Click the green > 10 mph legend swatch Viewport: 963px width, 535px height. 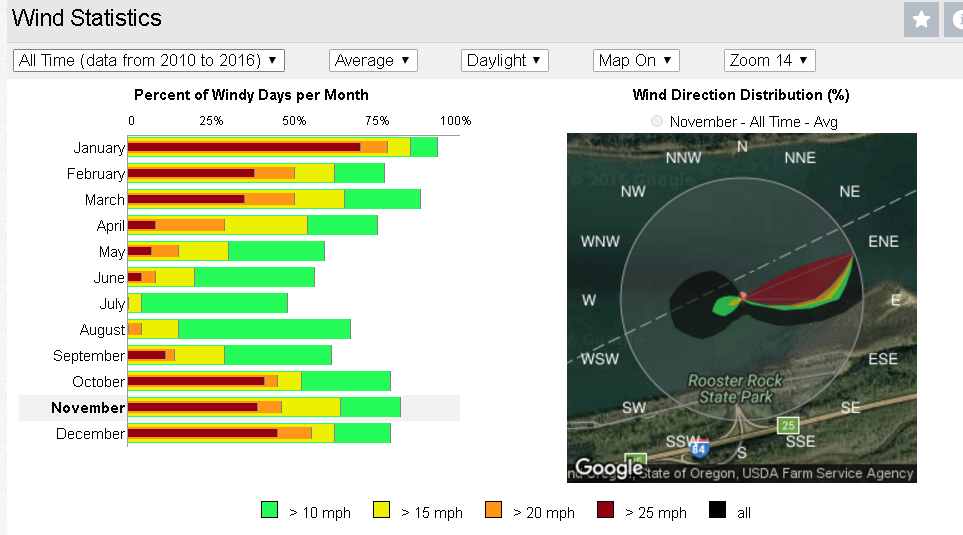pos(269,510)
